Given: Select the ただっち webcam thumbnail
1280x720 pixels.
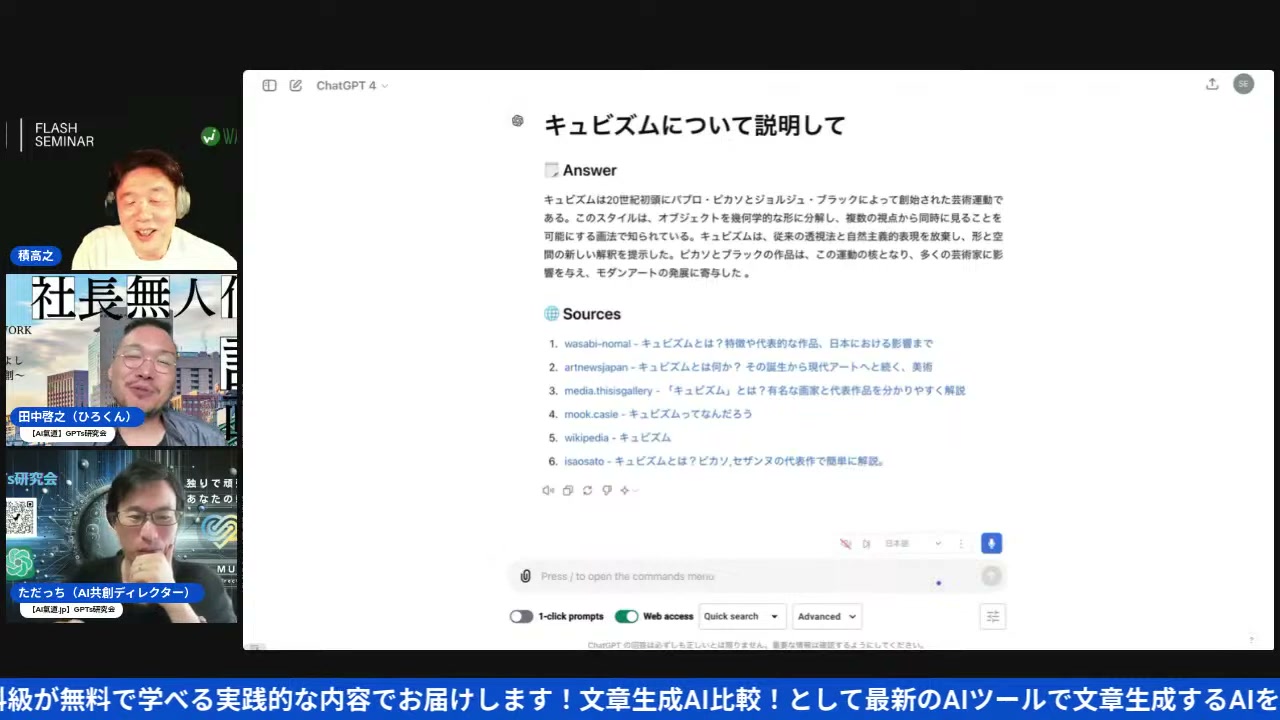Looking at the screenshot, I should [122, 536].
